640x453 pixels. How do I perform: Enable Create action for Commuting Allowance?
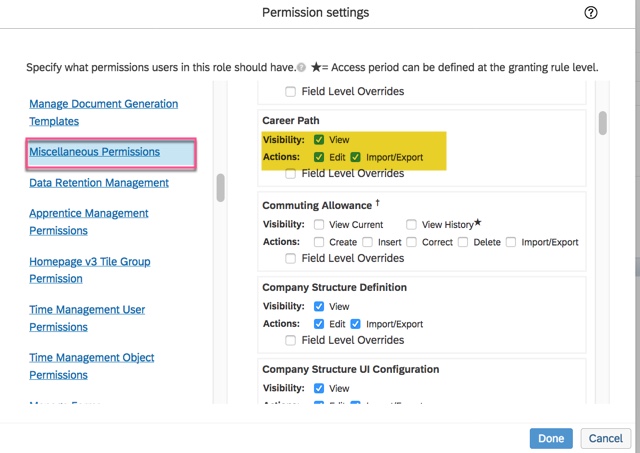tap(319, 242)
